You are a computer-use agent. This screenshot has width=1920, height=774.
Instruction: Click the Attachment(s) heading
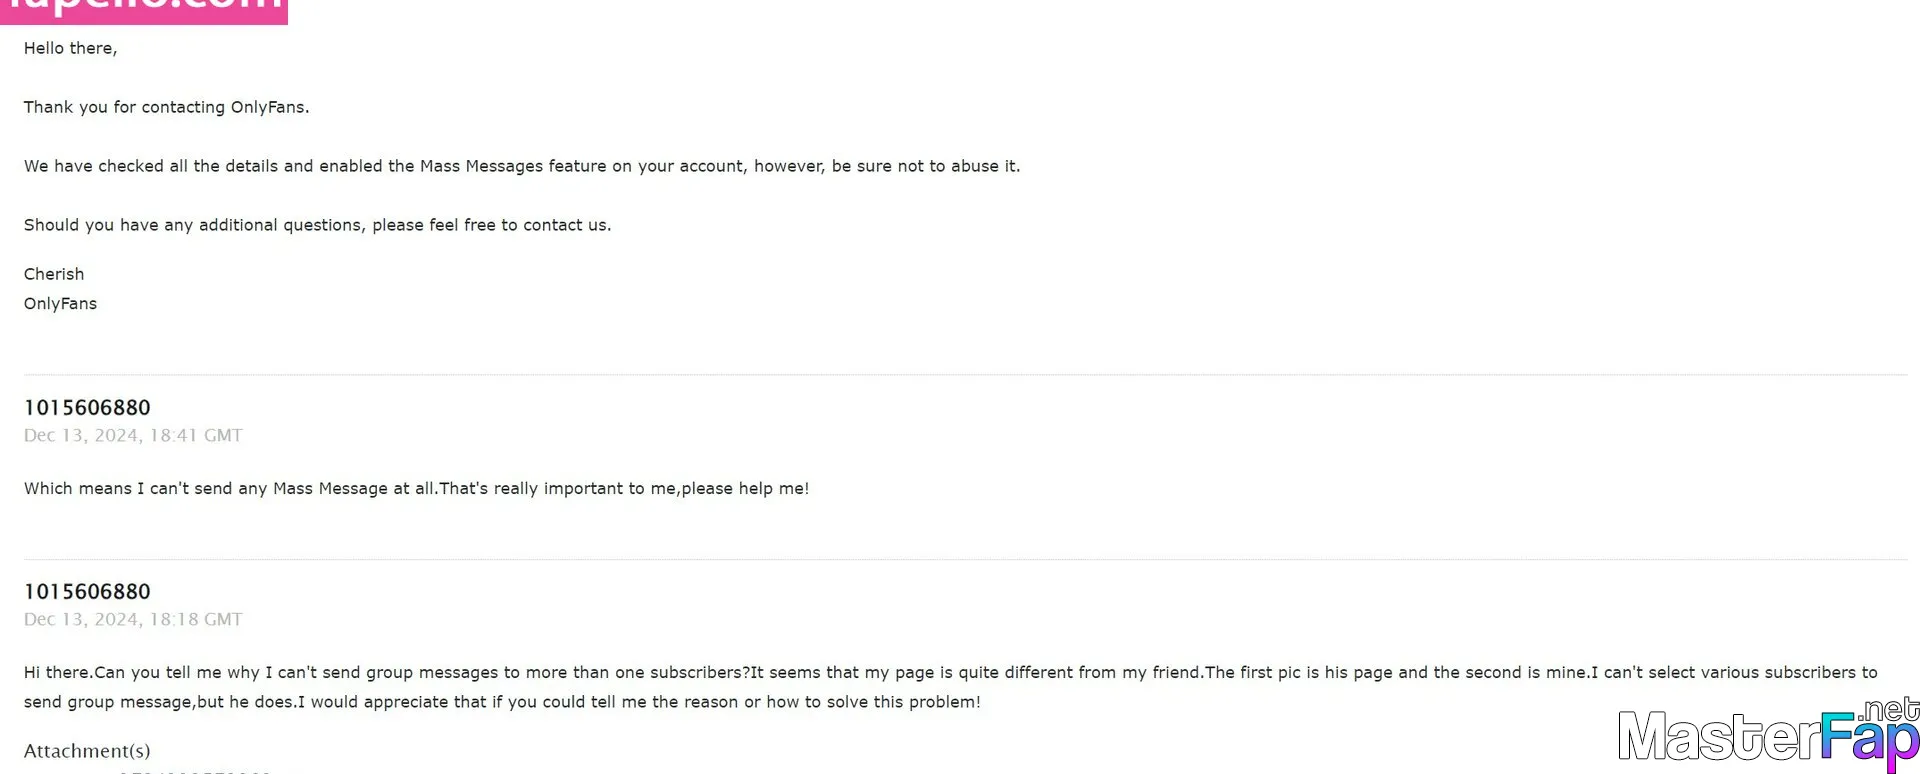87,751
